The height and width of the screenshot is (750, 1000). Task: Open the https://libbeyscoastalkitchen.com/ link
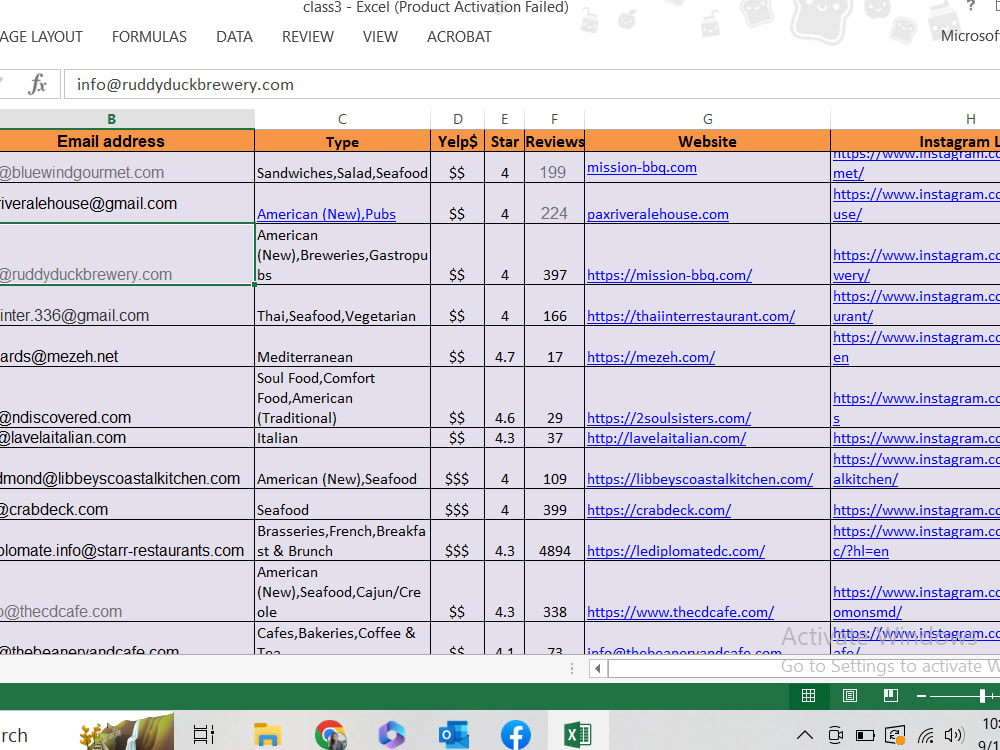[700, 479]
